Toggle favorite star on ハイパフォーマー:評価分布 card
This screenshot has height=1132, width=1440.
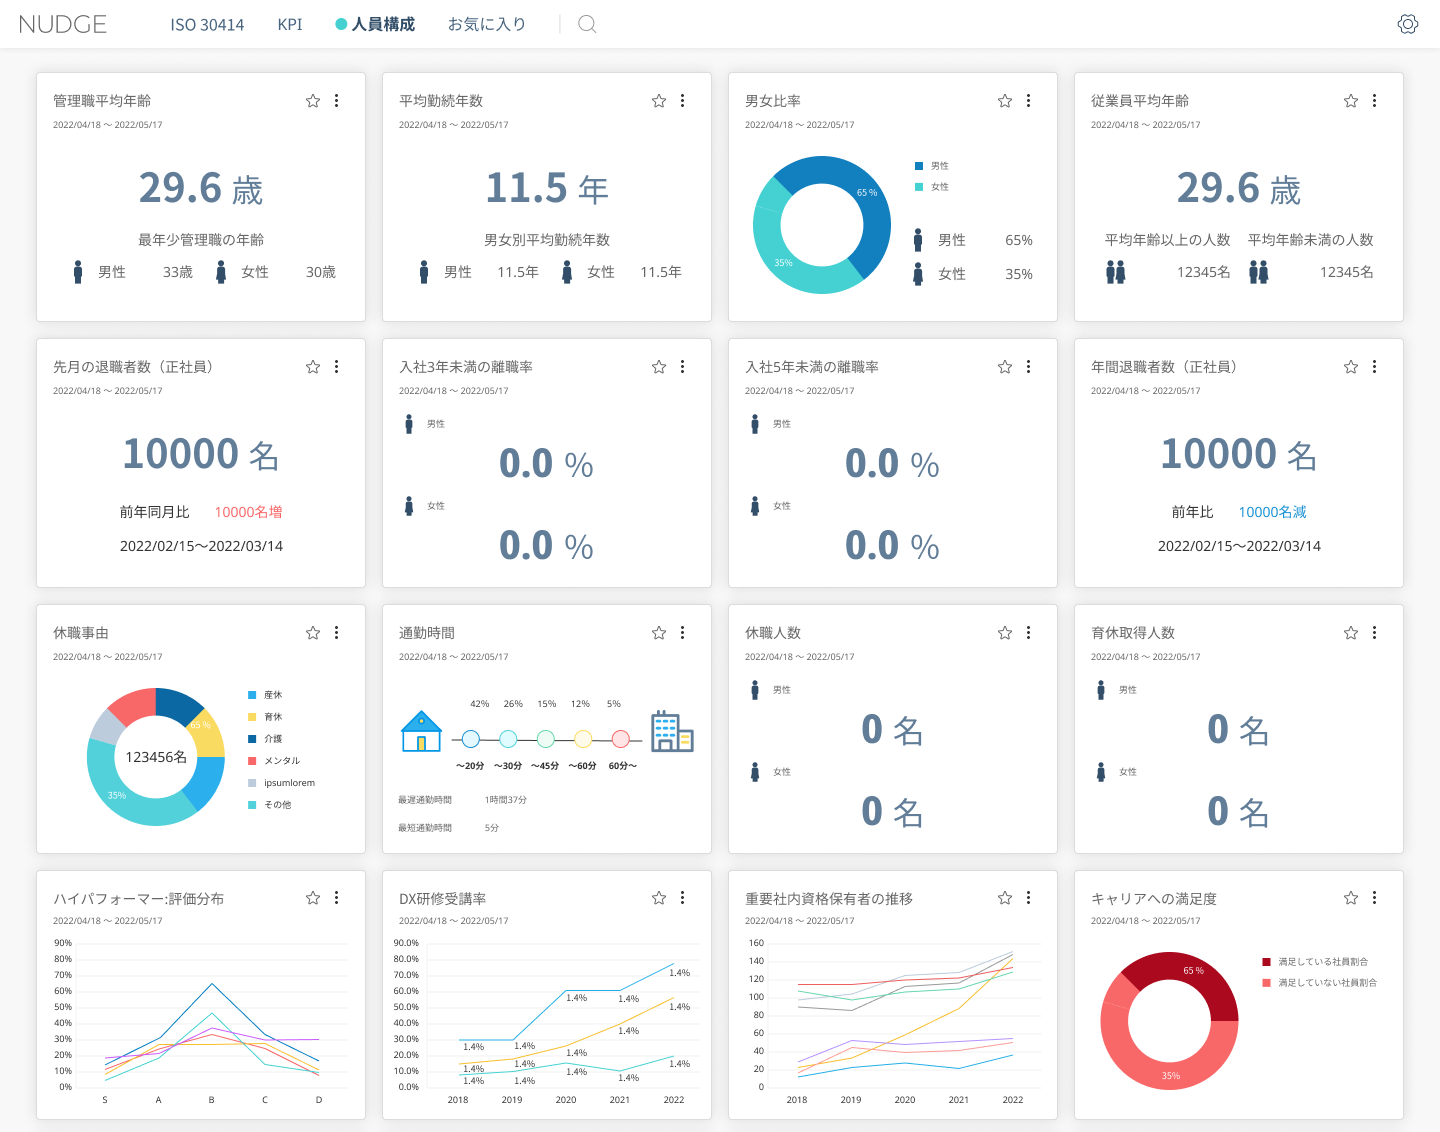point(313,898)
